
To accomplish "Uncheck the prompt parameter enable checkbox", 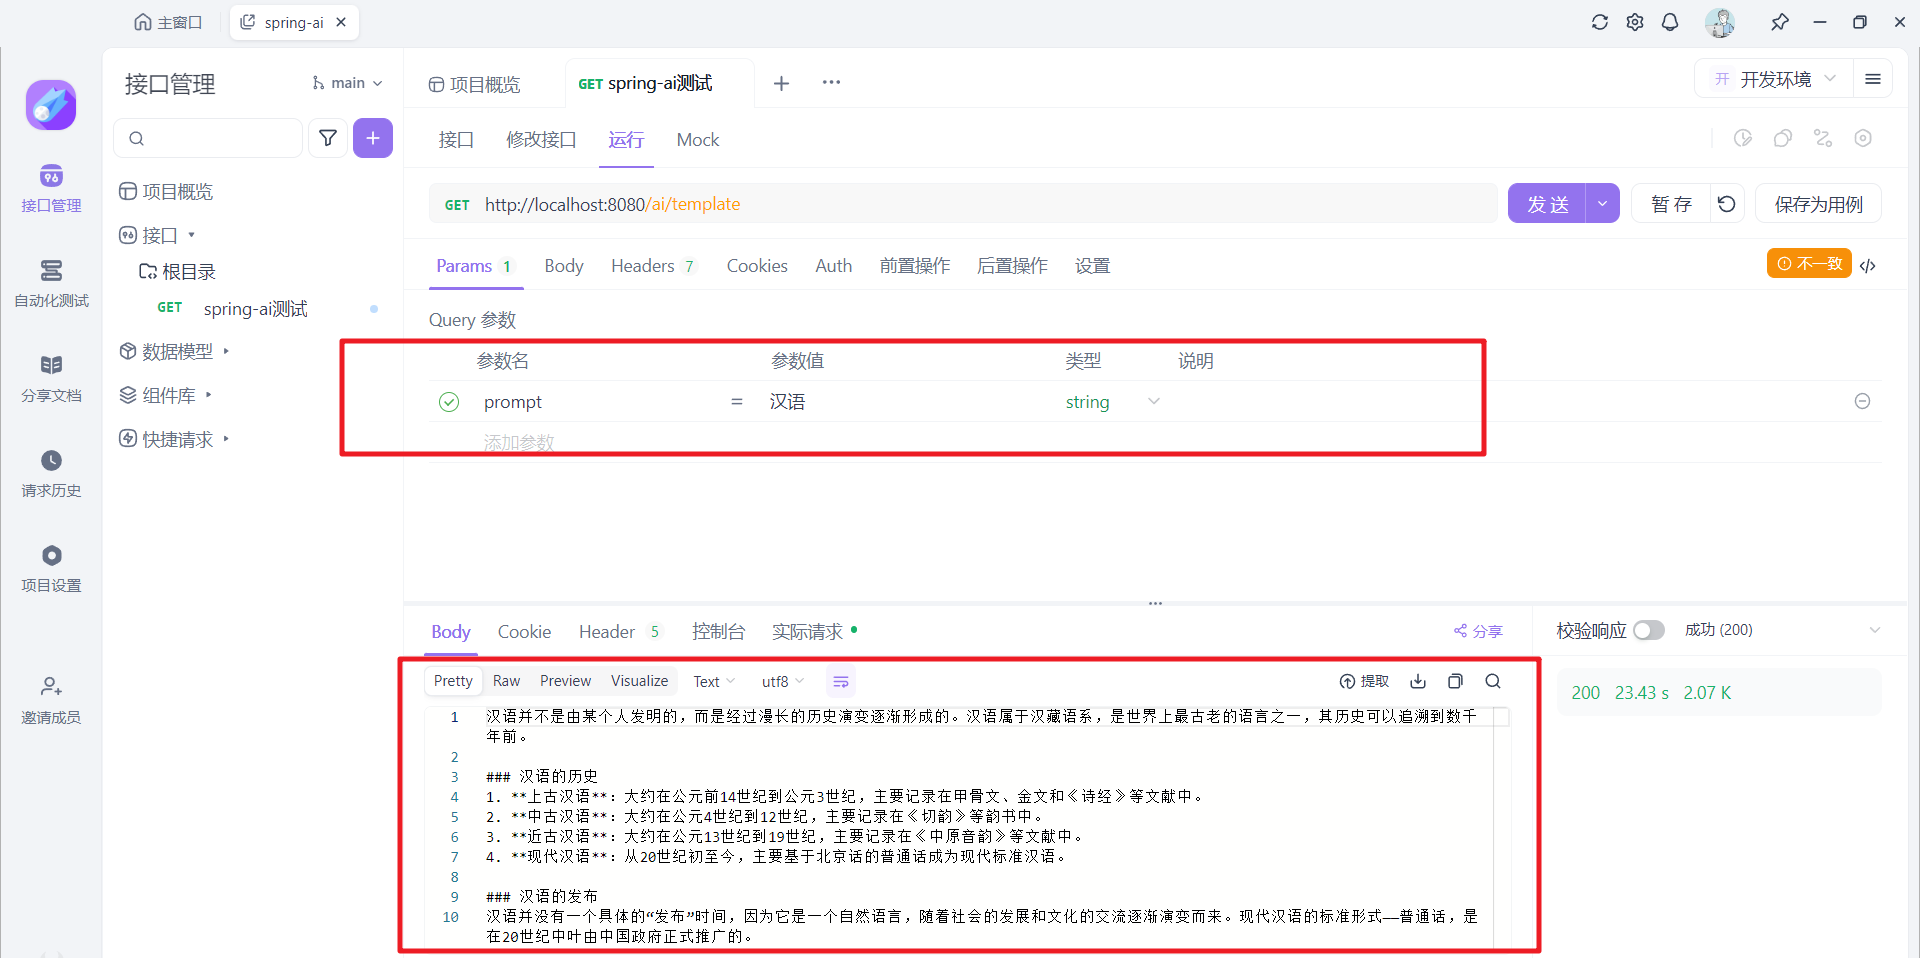I will click(449, 402).
